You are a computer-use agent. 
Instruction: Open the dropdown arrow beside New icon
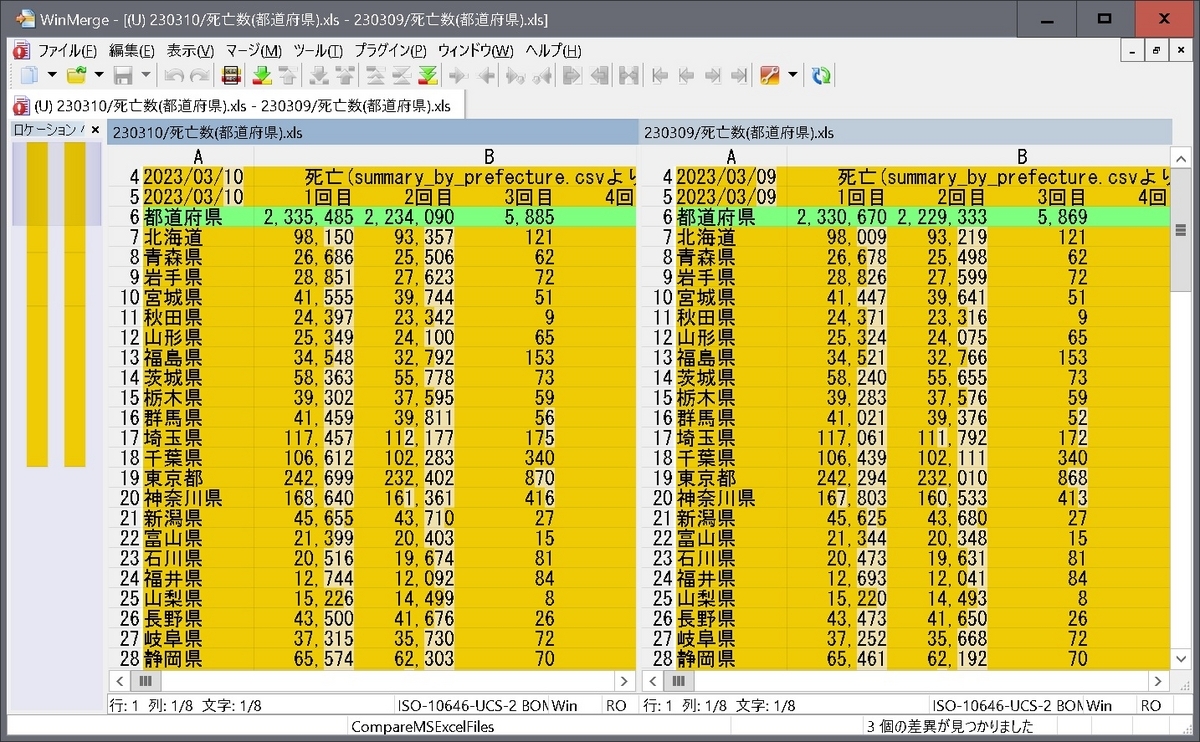[x=52, y=75]
